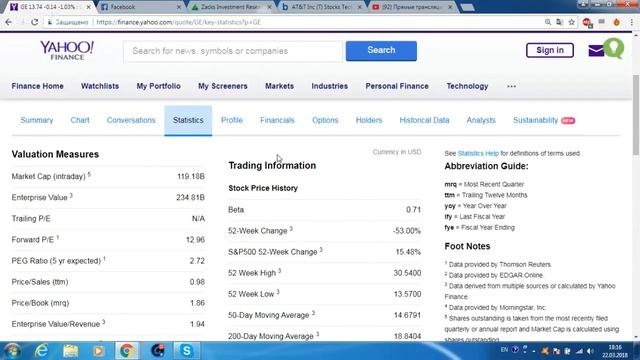Click the blue Search button

pyautogui.click(x=381, y=51)
